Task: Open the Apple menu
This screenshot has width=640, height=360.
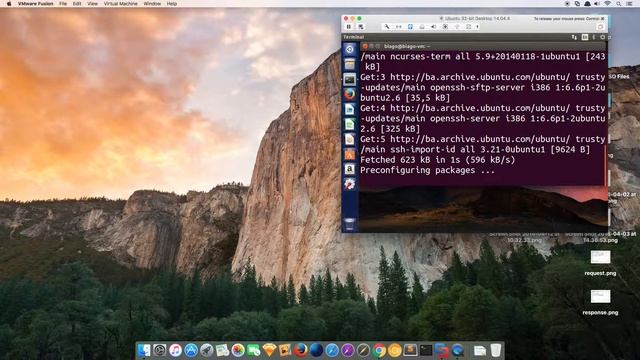Action: (9, 4)
